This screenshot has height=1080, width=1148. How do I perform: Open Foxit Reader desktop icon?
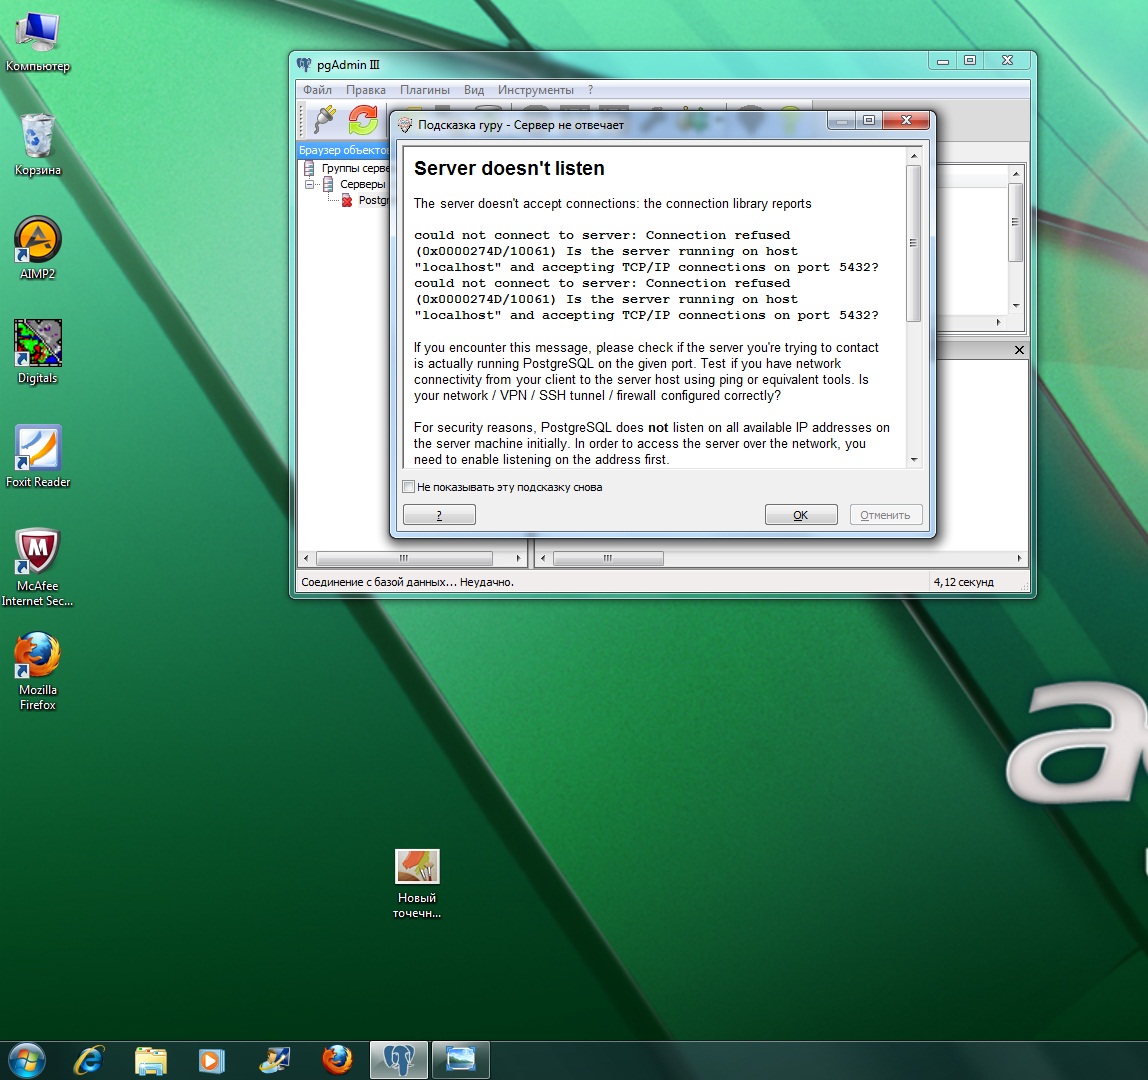[x=38, y=449]
